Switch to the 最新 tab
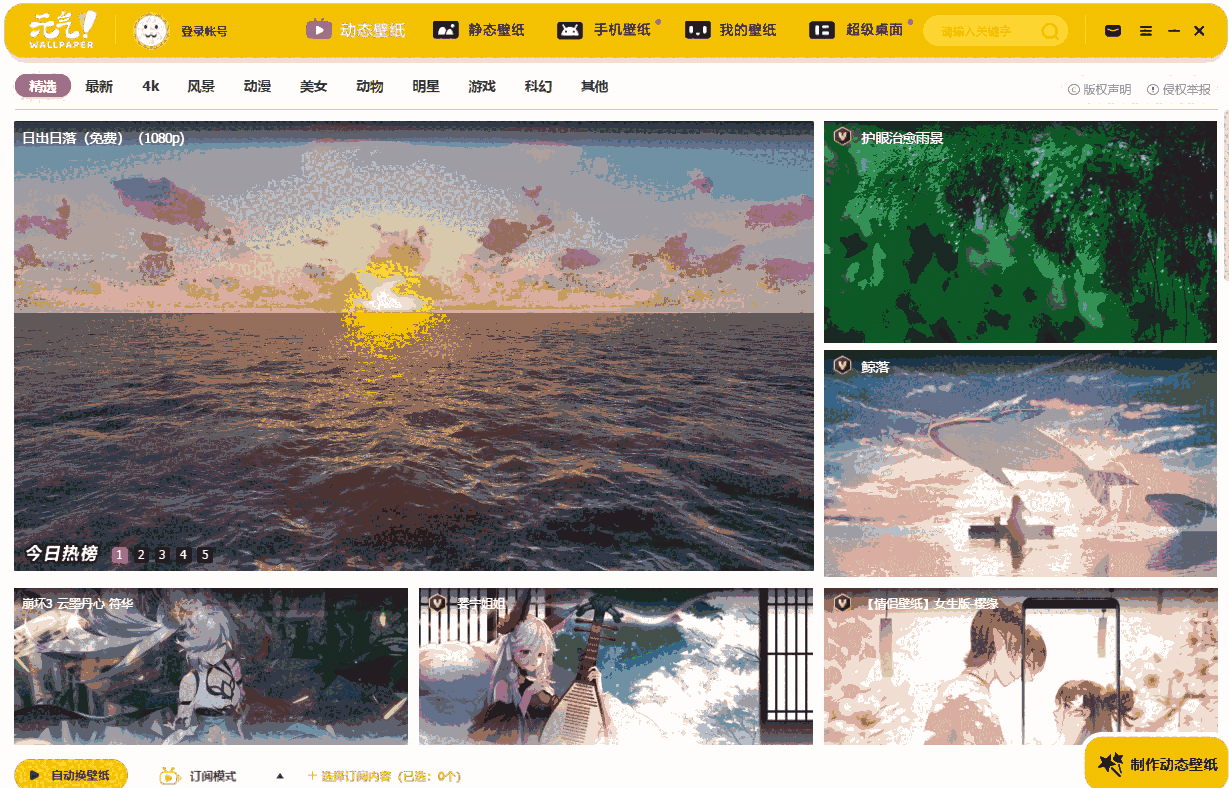 point(97,86)
